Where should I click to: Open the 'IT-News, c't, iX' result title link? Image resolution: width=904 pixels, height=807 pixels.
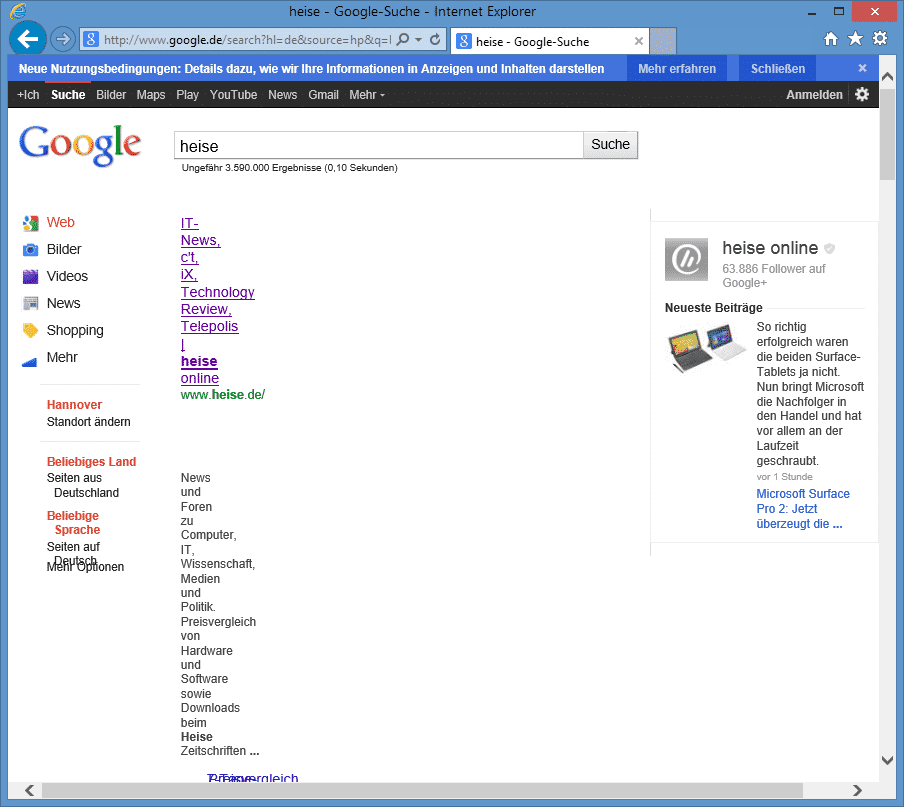click(x=217, y=300)
